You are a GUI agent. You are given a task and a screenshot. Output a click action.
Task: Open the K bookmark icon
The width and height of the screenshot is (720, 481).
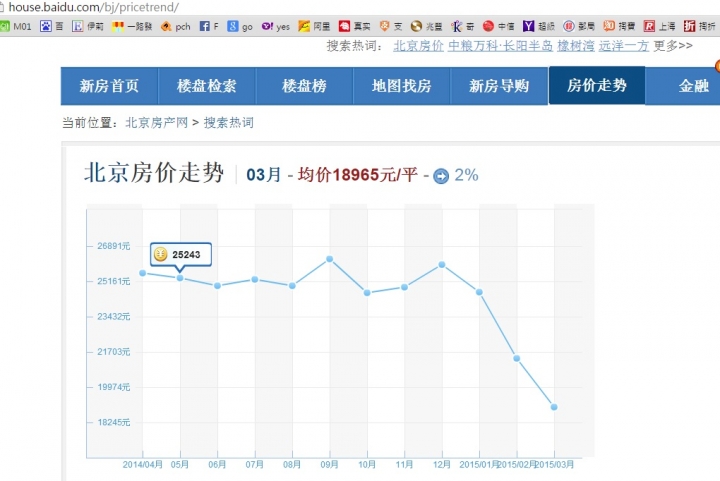click(456, 26)
